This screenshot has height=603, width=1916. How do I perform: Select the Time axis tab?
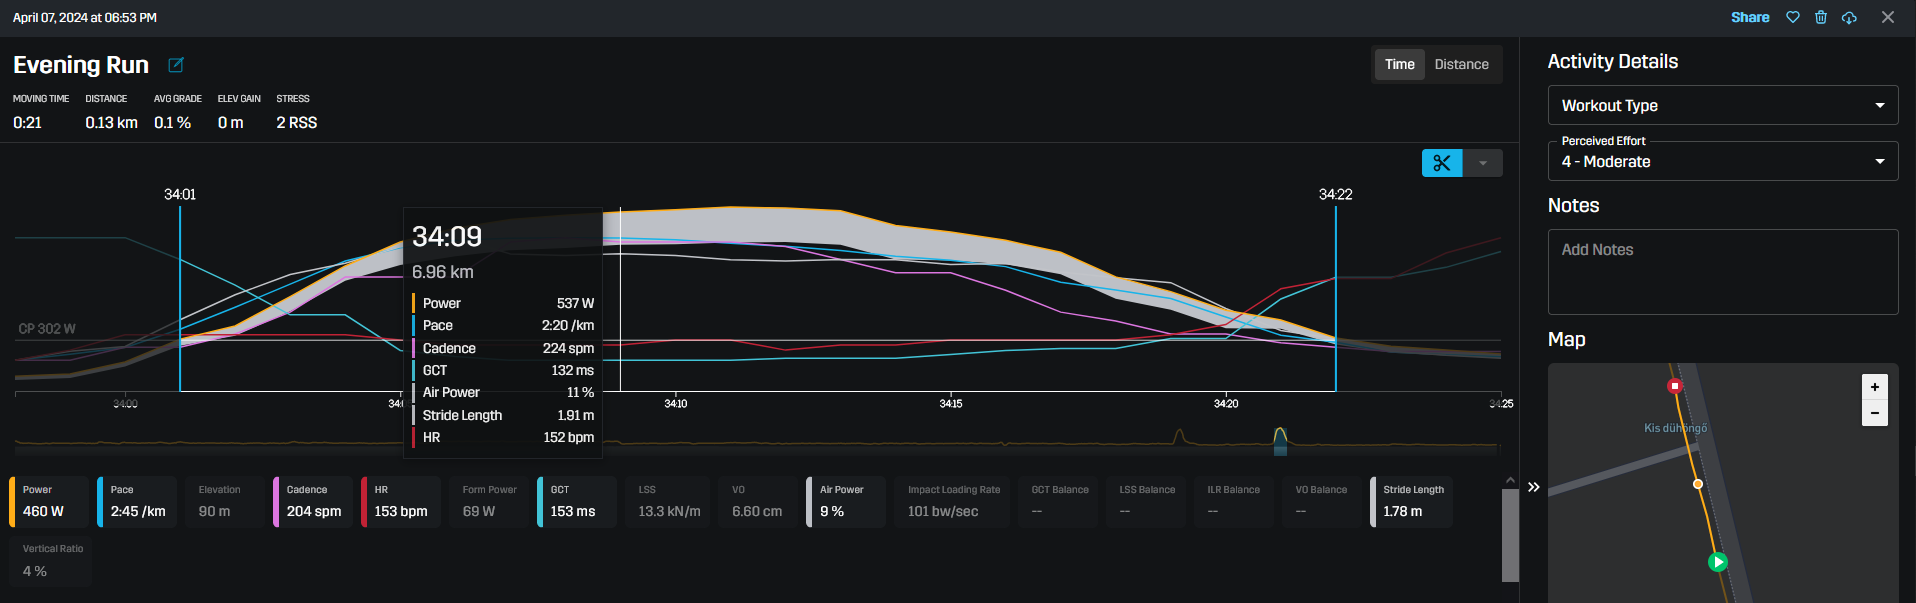[1399, 64]
